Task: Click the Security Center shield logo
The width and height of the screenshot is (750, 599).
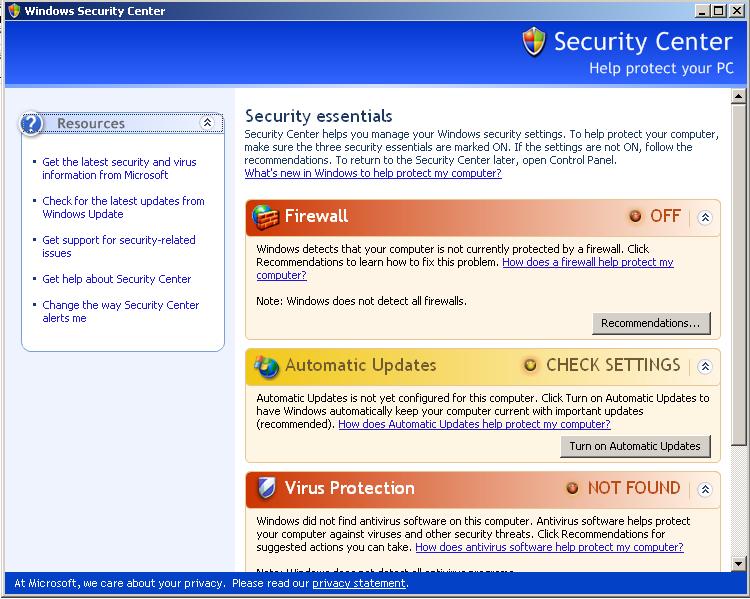Action: pyautogui.click(x=534, y=42)
